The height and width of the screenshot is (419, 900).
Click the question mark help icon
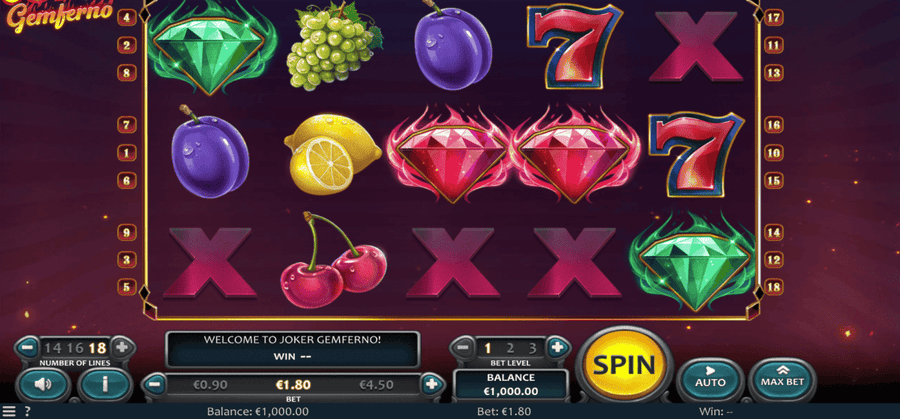coord(27,411)
